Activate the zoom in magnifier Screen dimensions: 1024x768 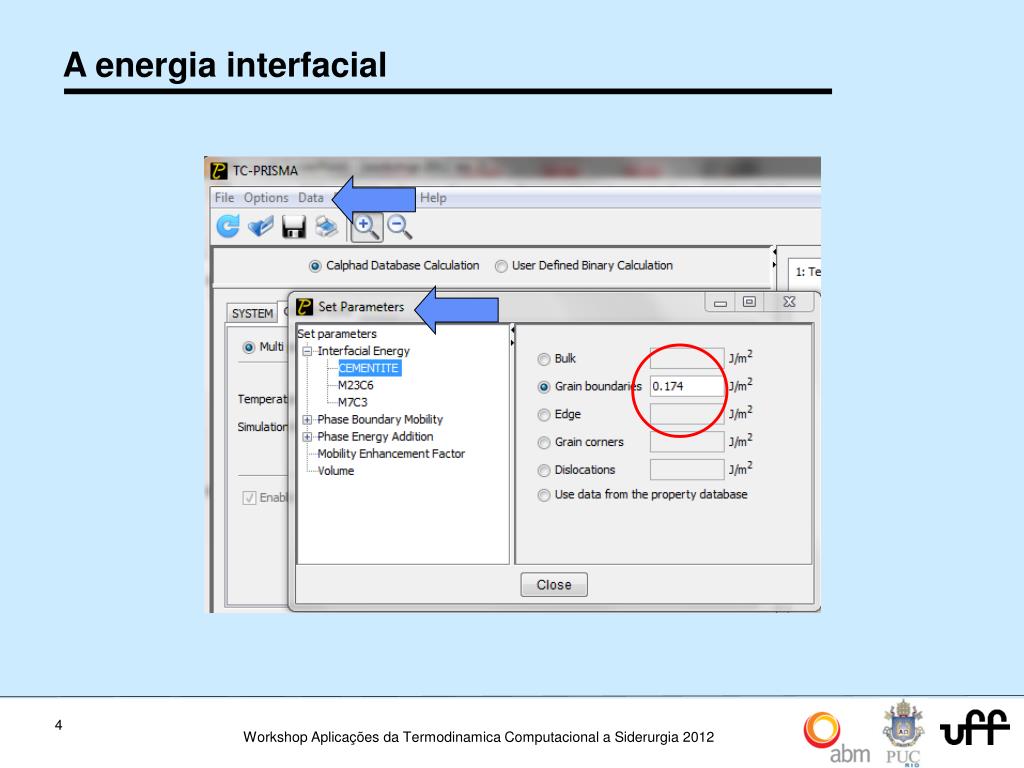pos(366,227)
